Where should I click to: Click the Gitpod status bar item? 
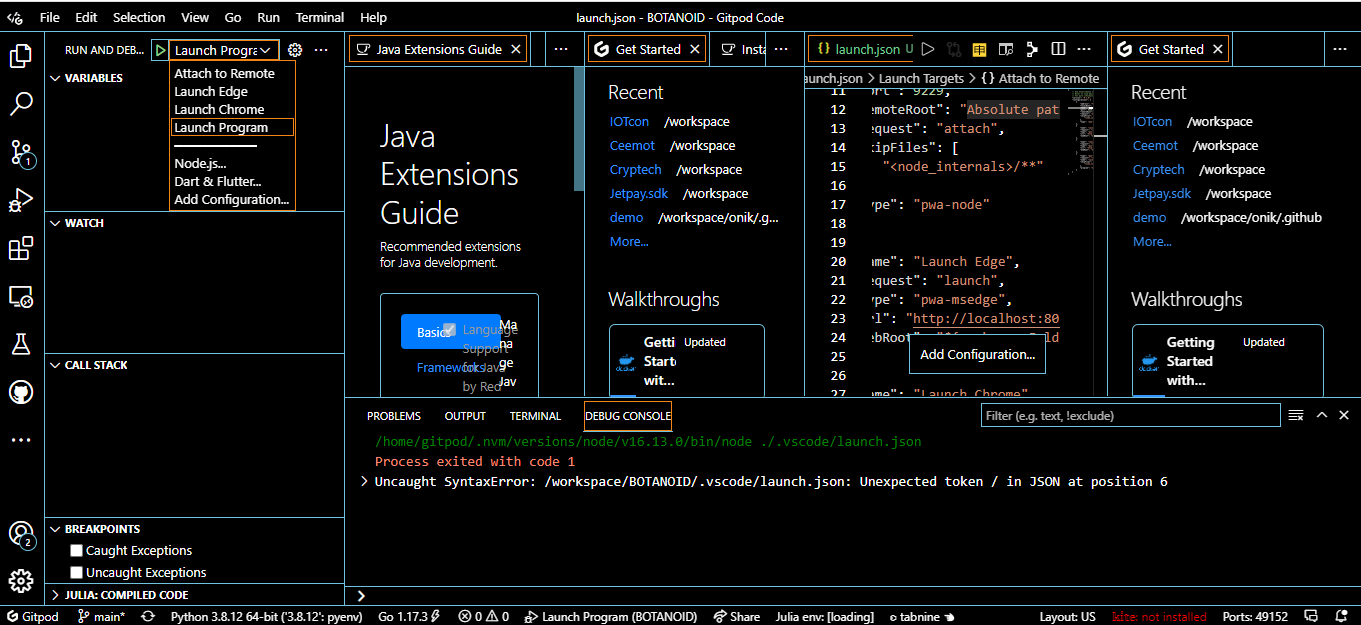tap(32, 616)
